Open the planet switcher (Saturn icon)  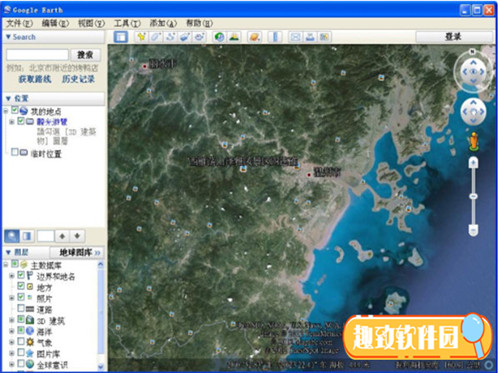click(255, 37)
